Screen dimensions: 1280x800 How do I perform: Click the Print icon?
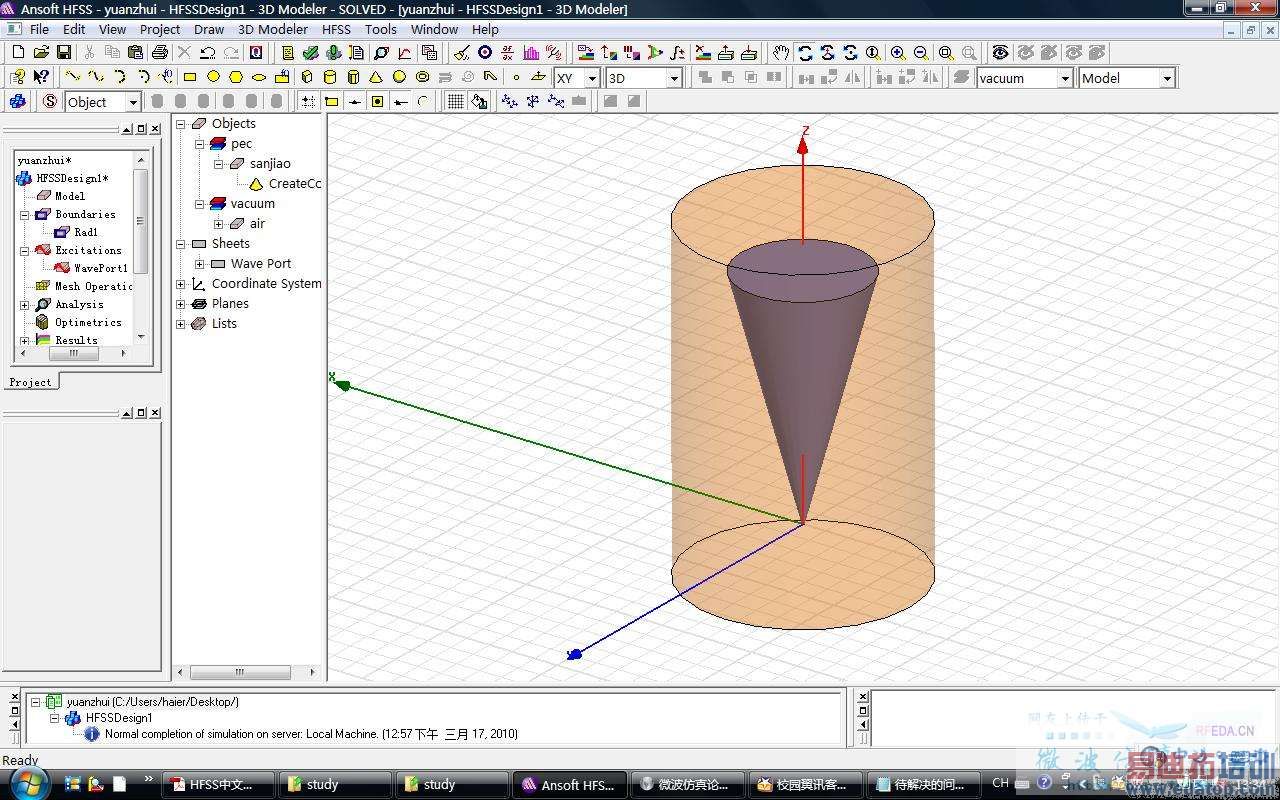coord(159,52)
